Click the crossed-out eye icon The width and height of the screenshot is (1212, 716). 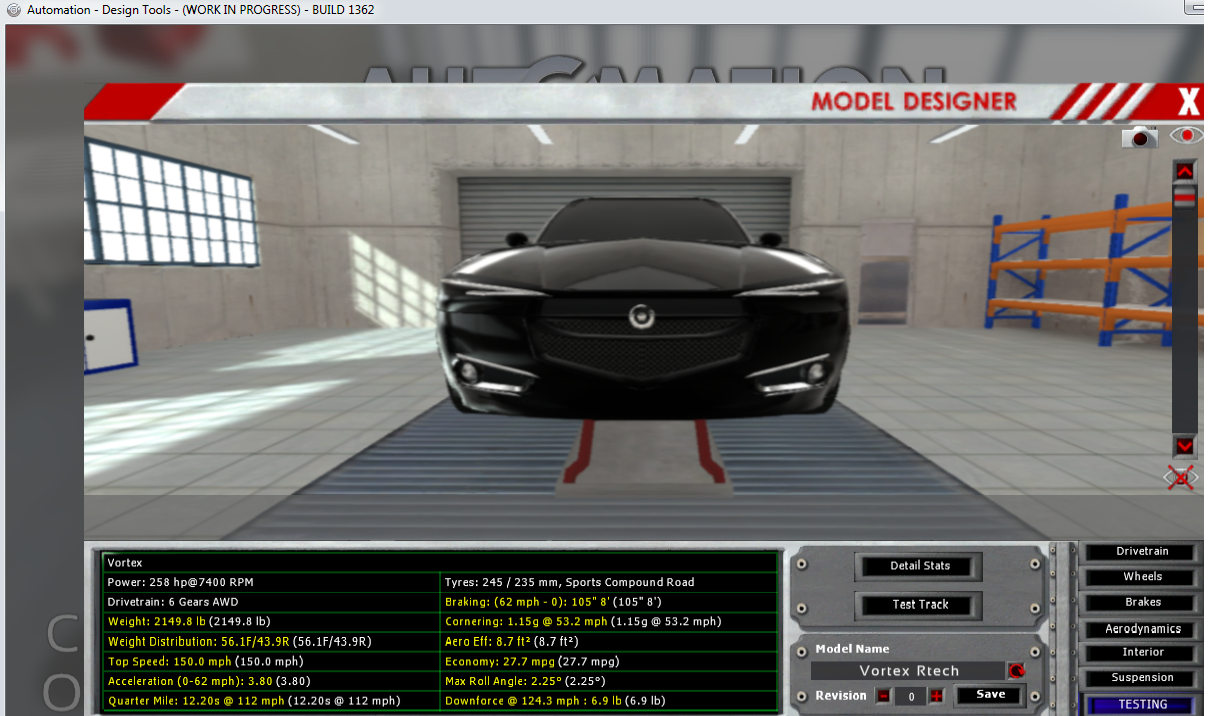click(x=1181, y=478)
